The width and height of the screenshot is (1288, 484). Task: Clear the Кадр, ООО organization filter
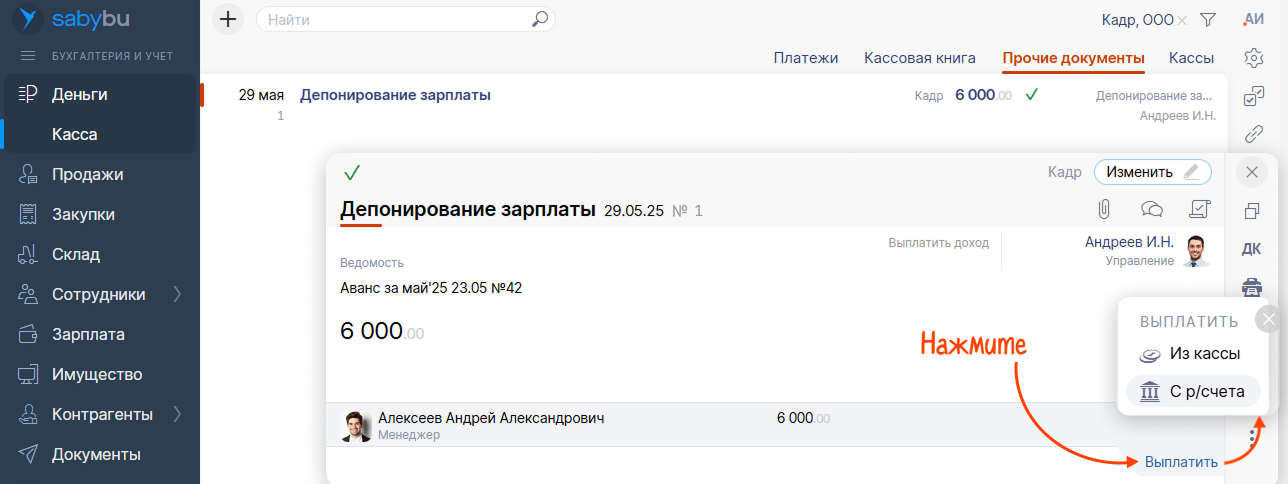[x=1182, y=20]
